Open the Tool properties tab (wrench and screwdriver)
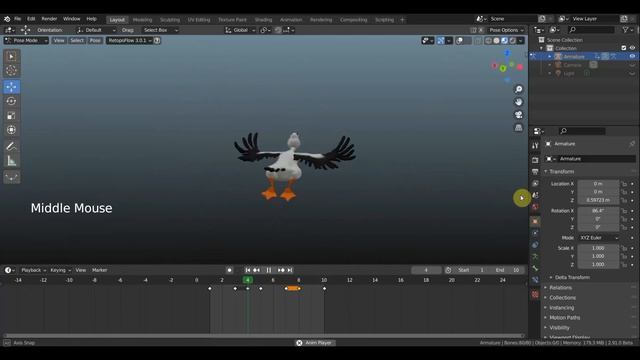The height and width of the screenshot is (360, 640). click(x=535, y=146)
